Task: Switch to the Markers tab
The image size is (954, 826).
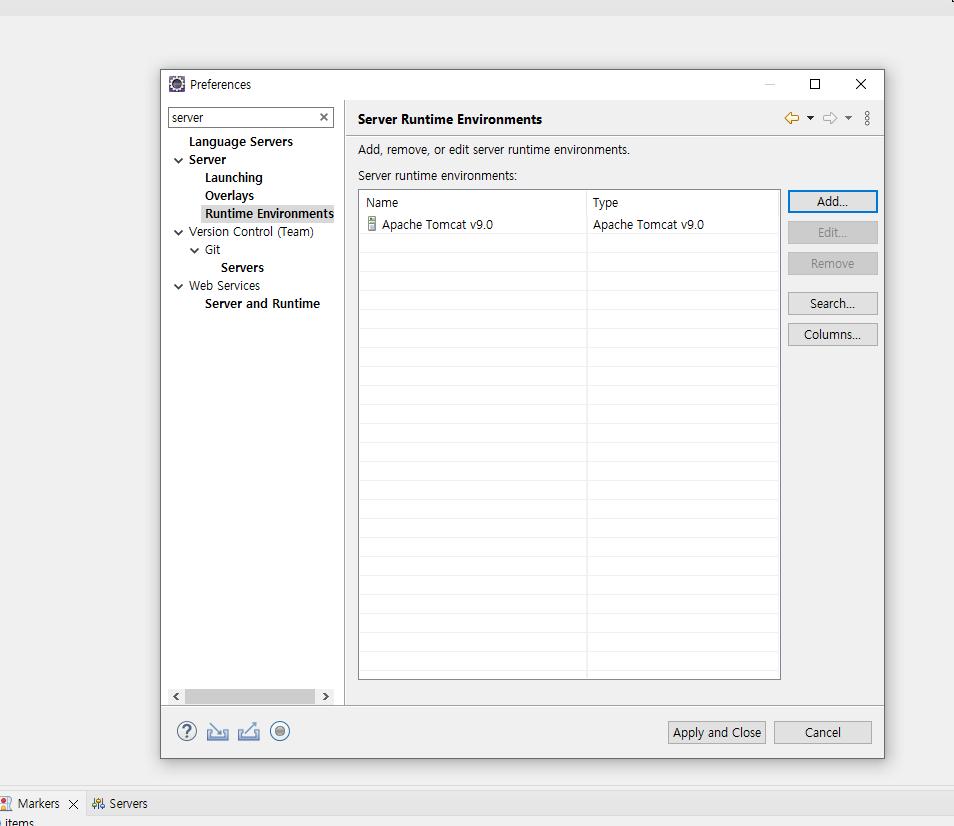Action: [x=38, y=803]
